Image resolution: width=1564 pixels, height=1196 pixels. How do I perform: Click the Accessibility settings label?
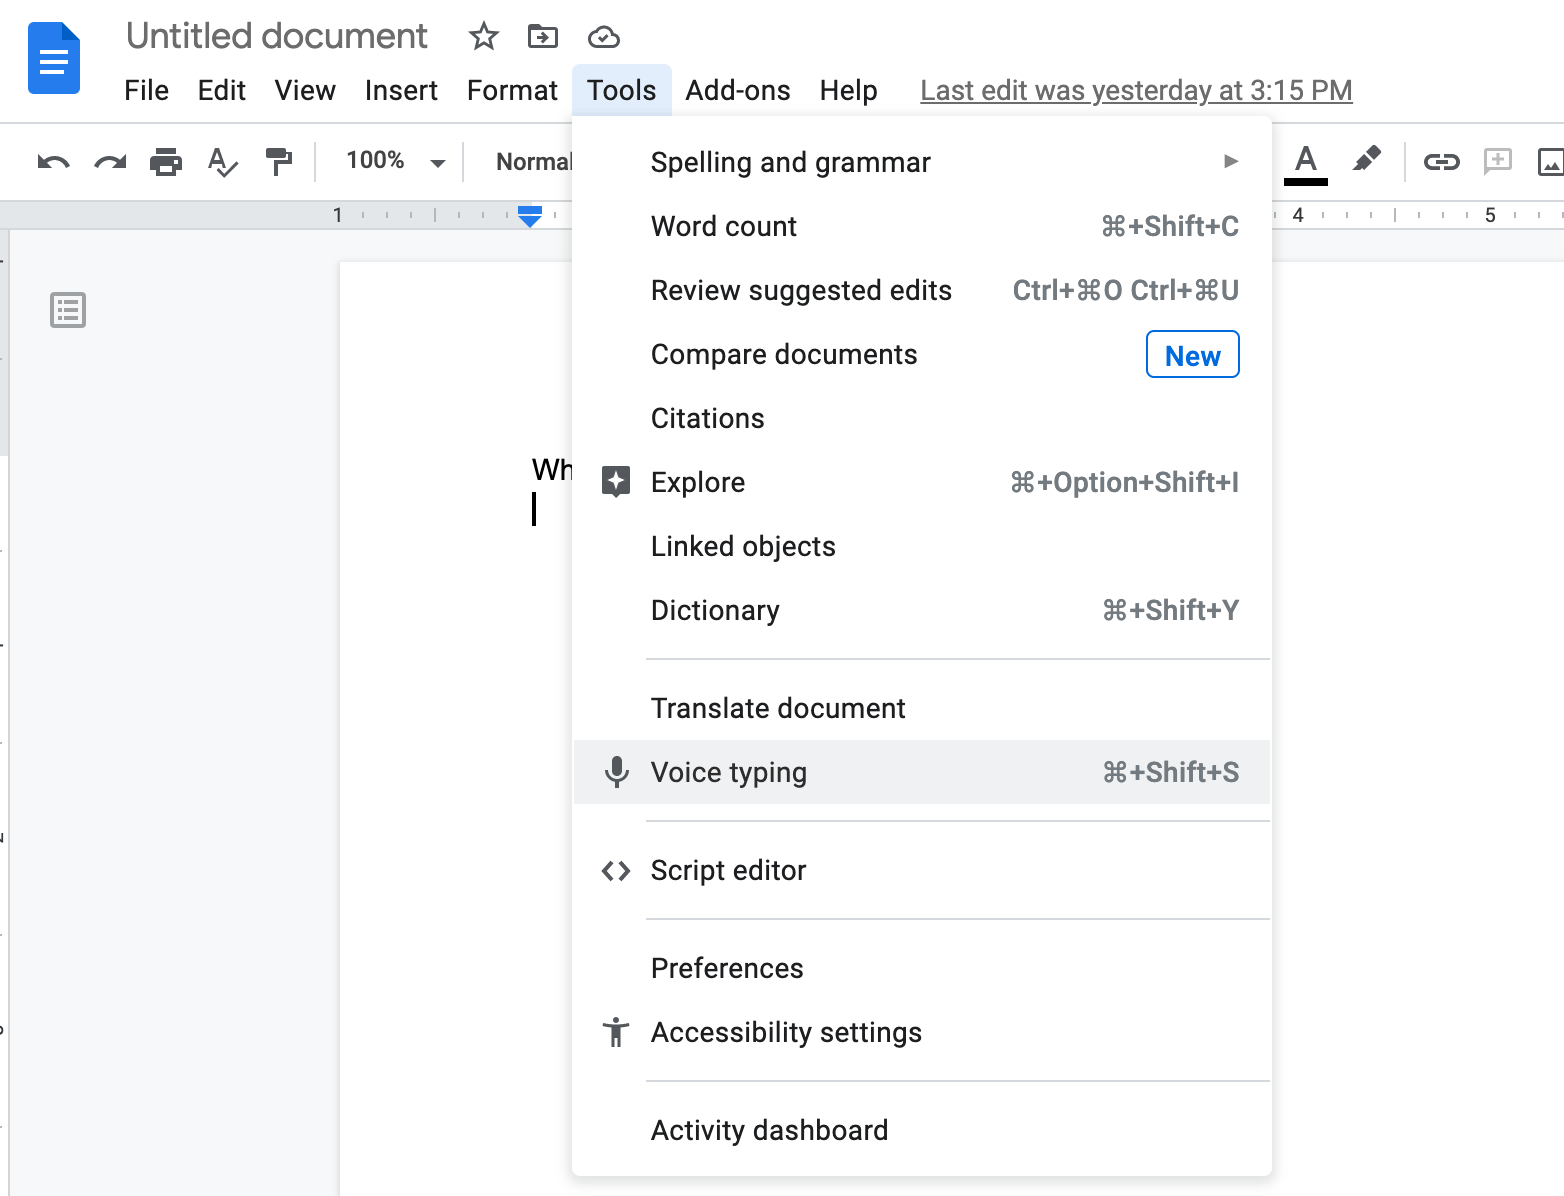(x=786, y=1032)
